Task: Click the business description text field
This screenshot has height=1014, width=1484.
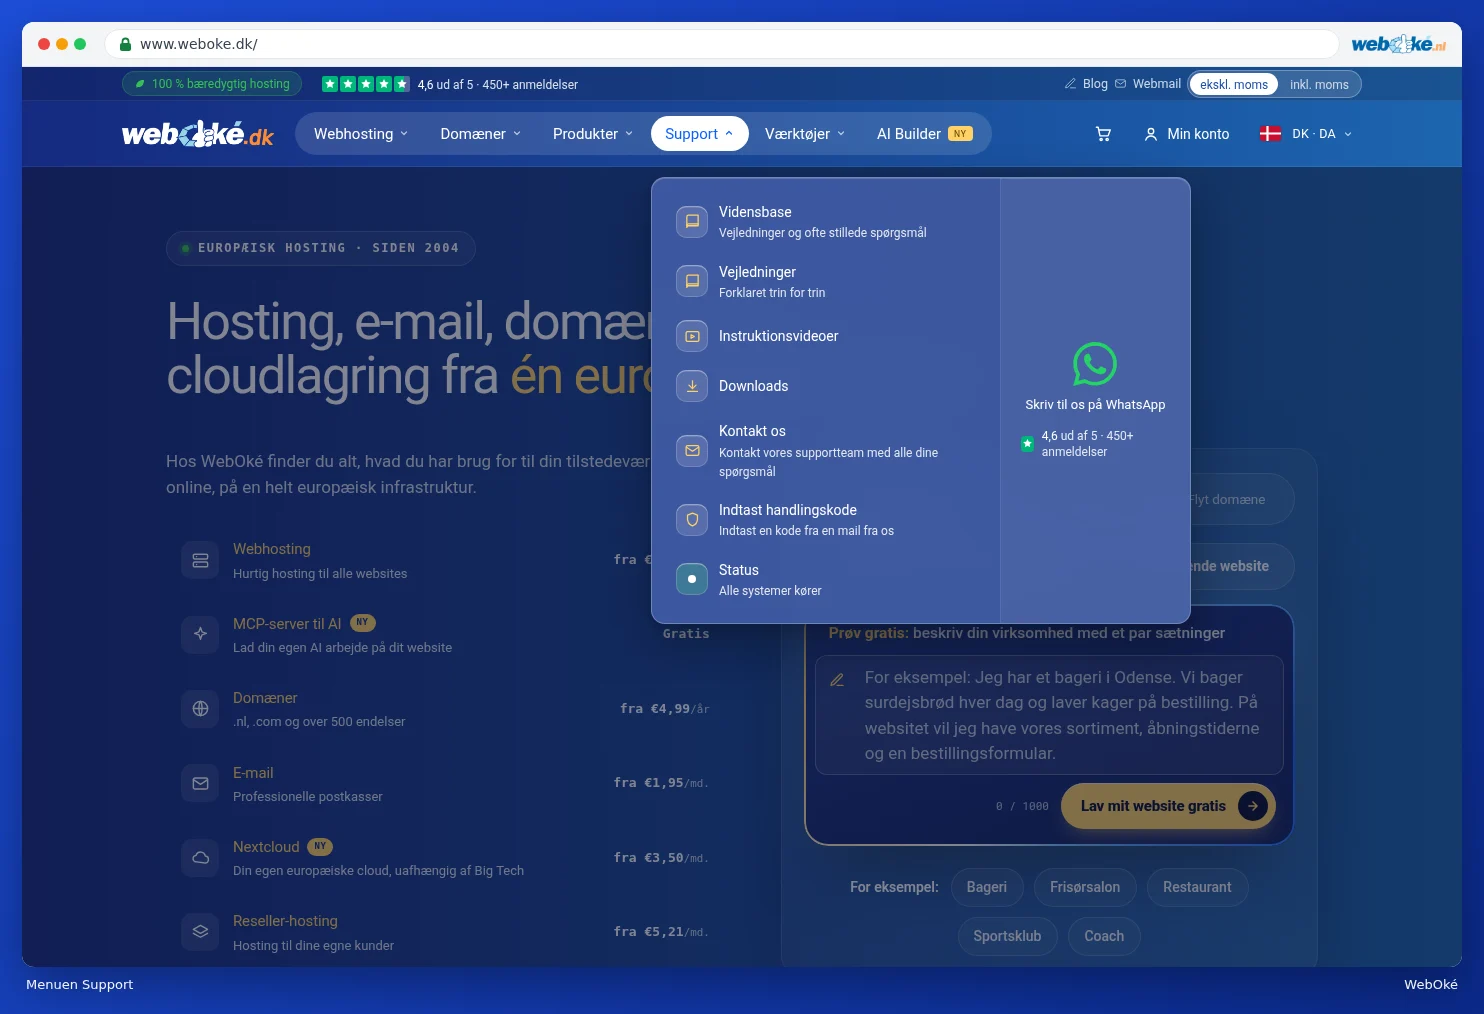Action: click(1049, 715)
